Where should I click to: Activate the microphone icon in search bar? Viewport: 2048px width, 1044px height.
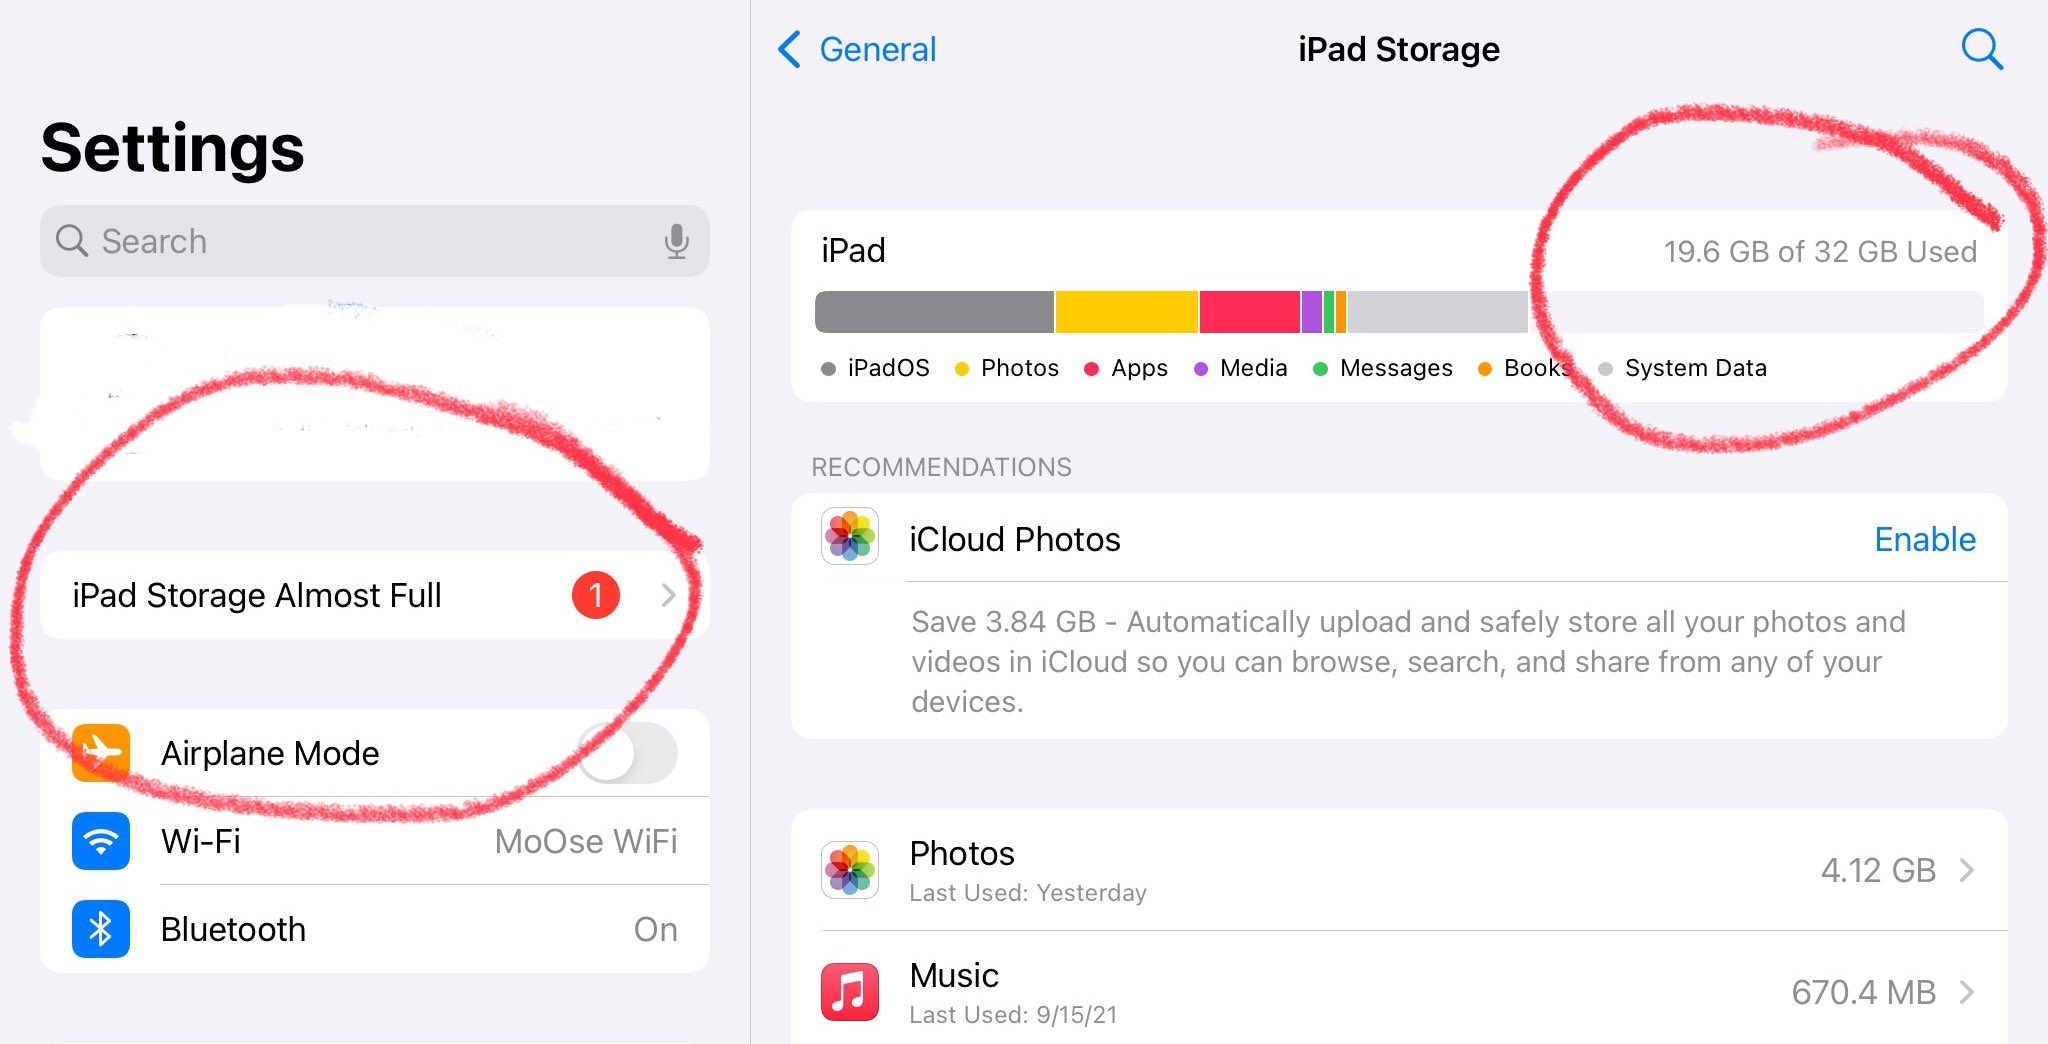(x=678, y=240)
